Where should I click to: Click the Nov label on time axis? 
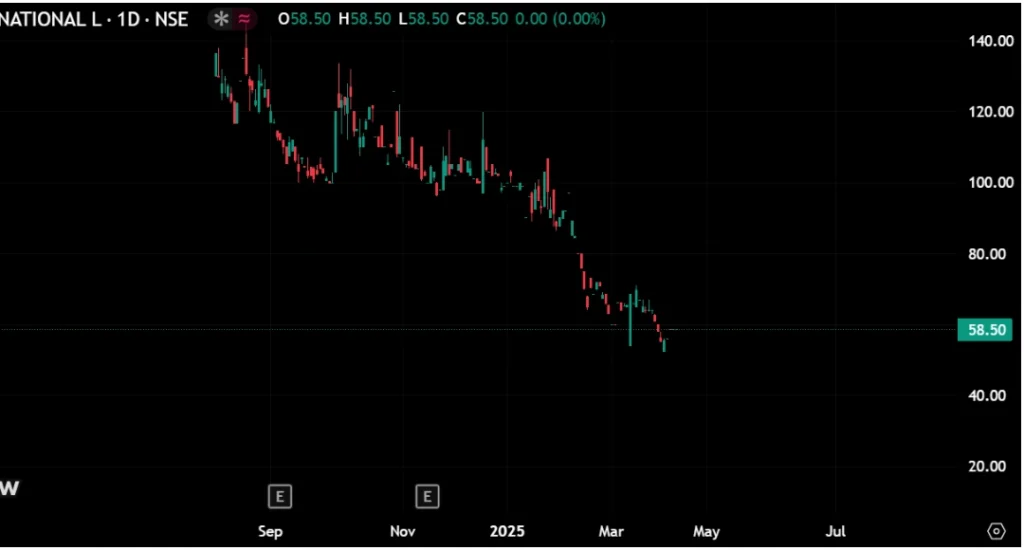click(402, 532)
